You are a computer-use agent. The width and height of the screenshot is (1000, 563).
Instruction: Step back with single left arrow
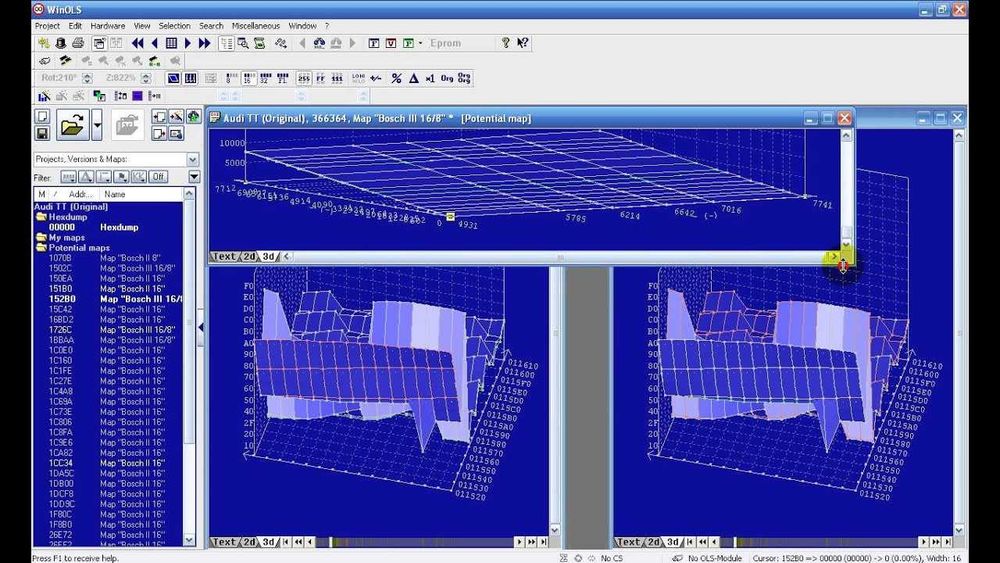click(154, 43)
